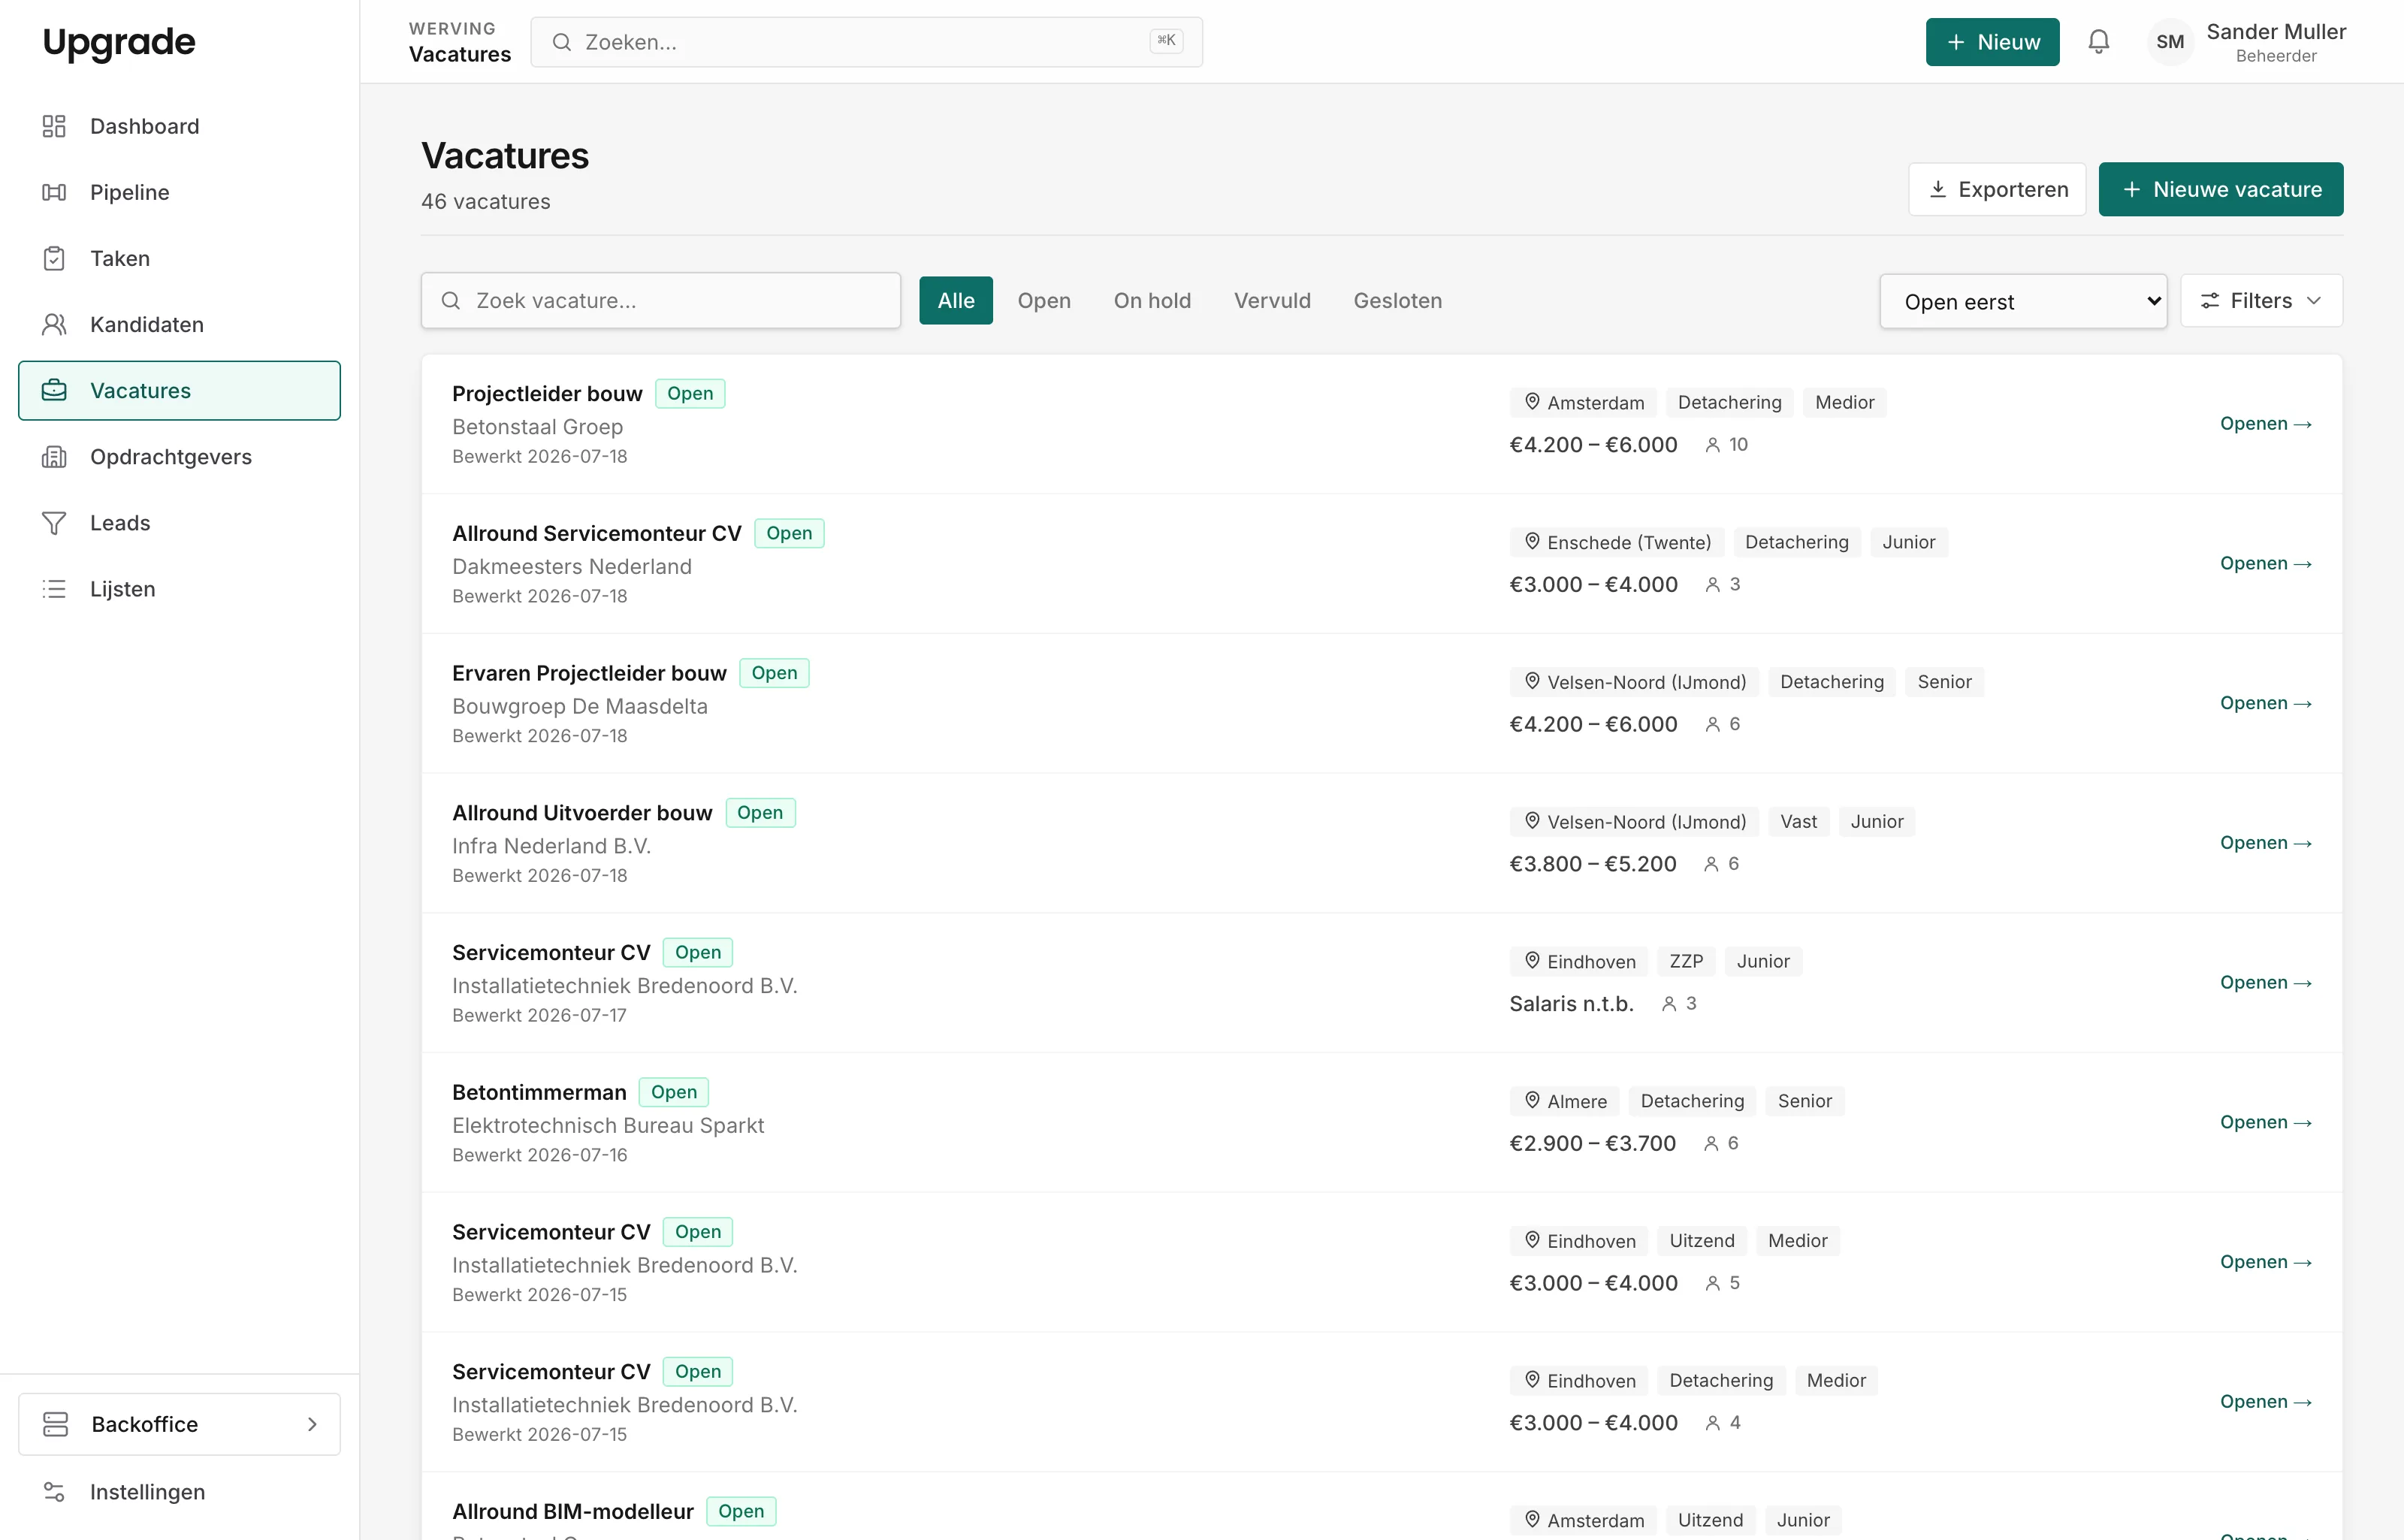This screenshot has height=1540, width=2404.
Task: Click the download icon on Exporteren
Action: [1938, 189]
